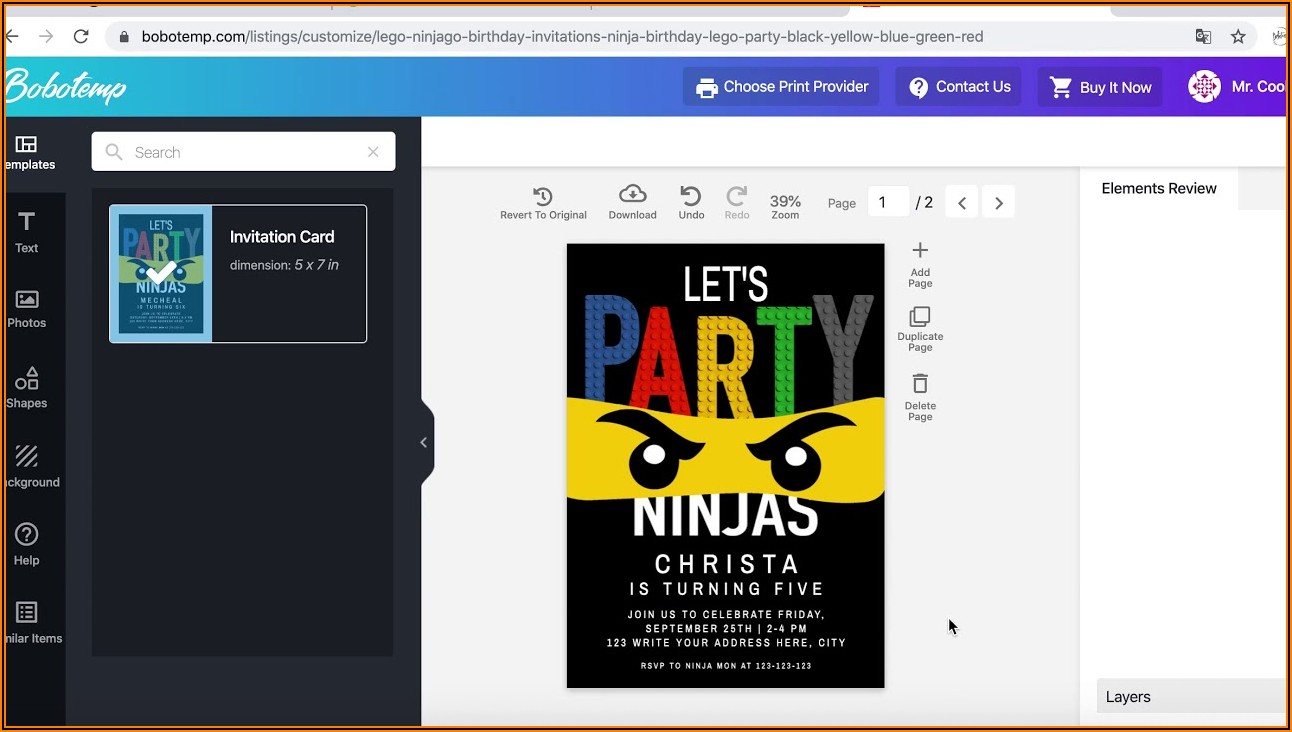This screenshot has width=1292, height=732.
Task: Expand the Layers section
Action: pos(1190,697)
